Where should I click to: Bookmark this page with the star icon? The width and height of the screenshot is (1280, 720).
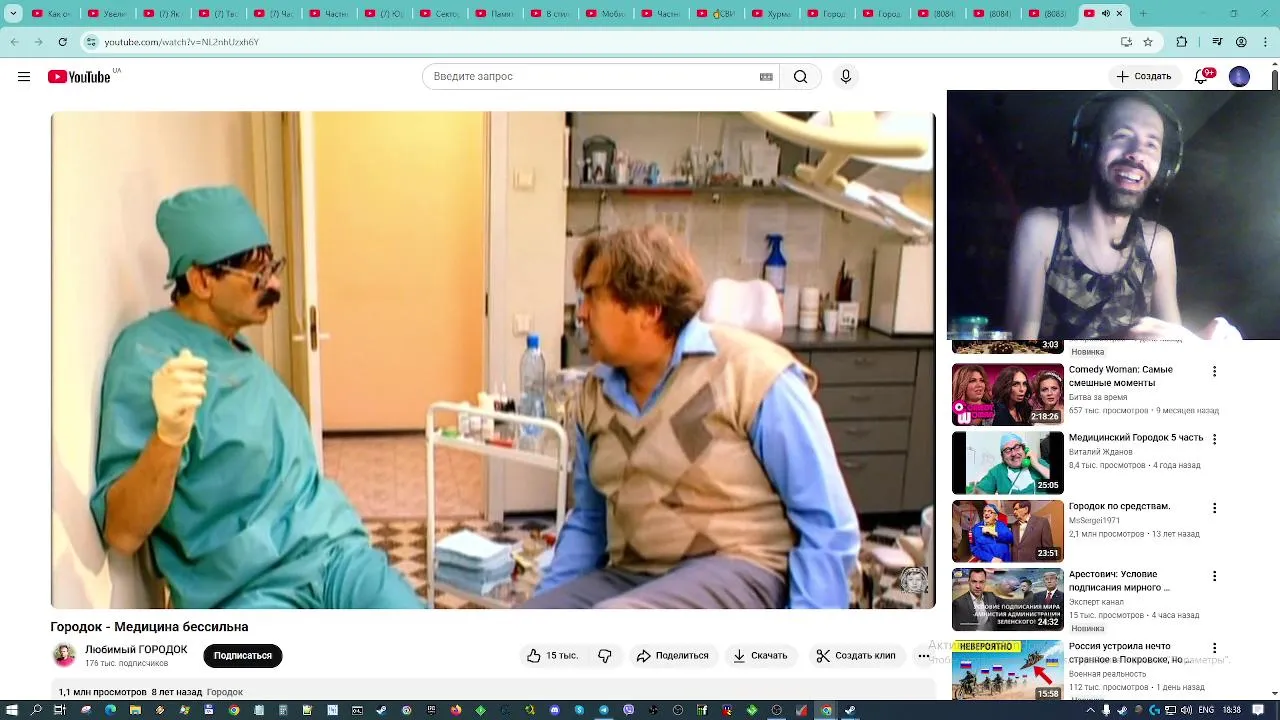[x=1148, y=42]
